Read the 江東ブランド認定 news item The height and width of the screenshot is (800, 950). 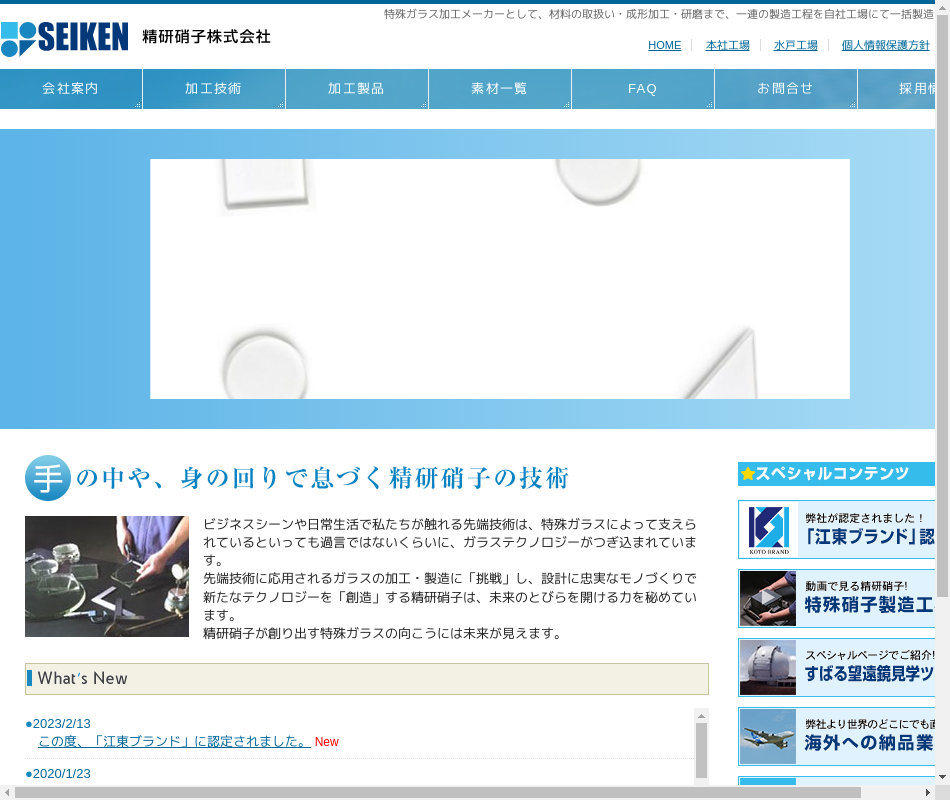(x=174, y=742)
